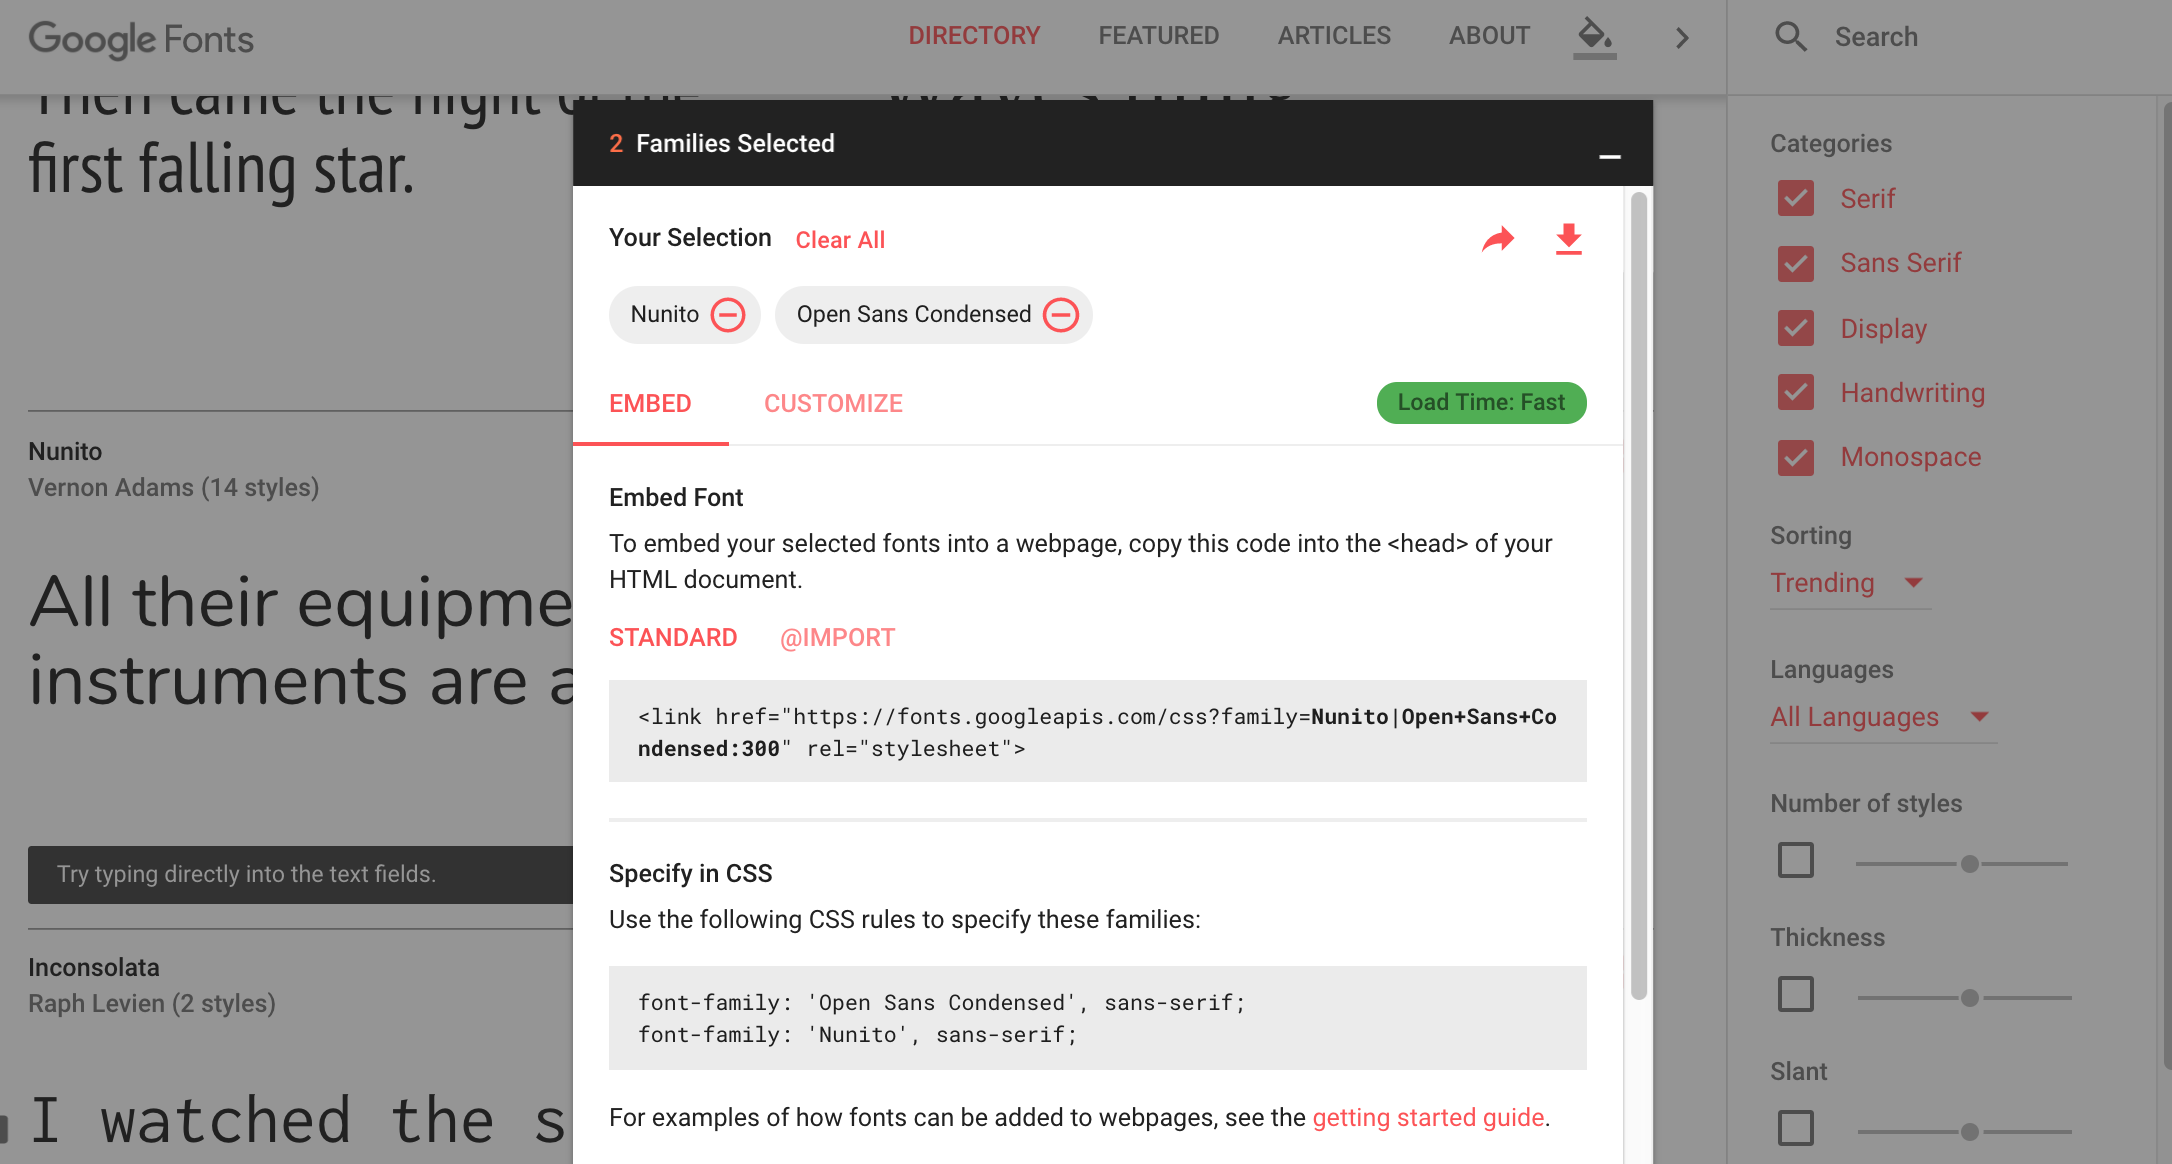Click the download selection icon

(x=1568, y=239)
